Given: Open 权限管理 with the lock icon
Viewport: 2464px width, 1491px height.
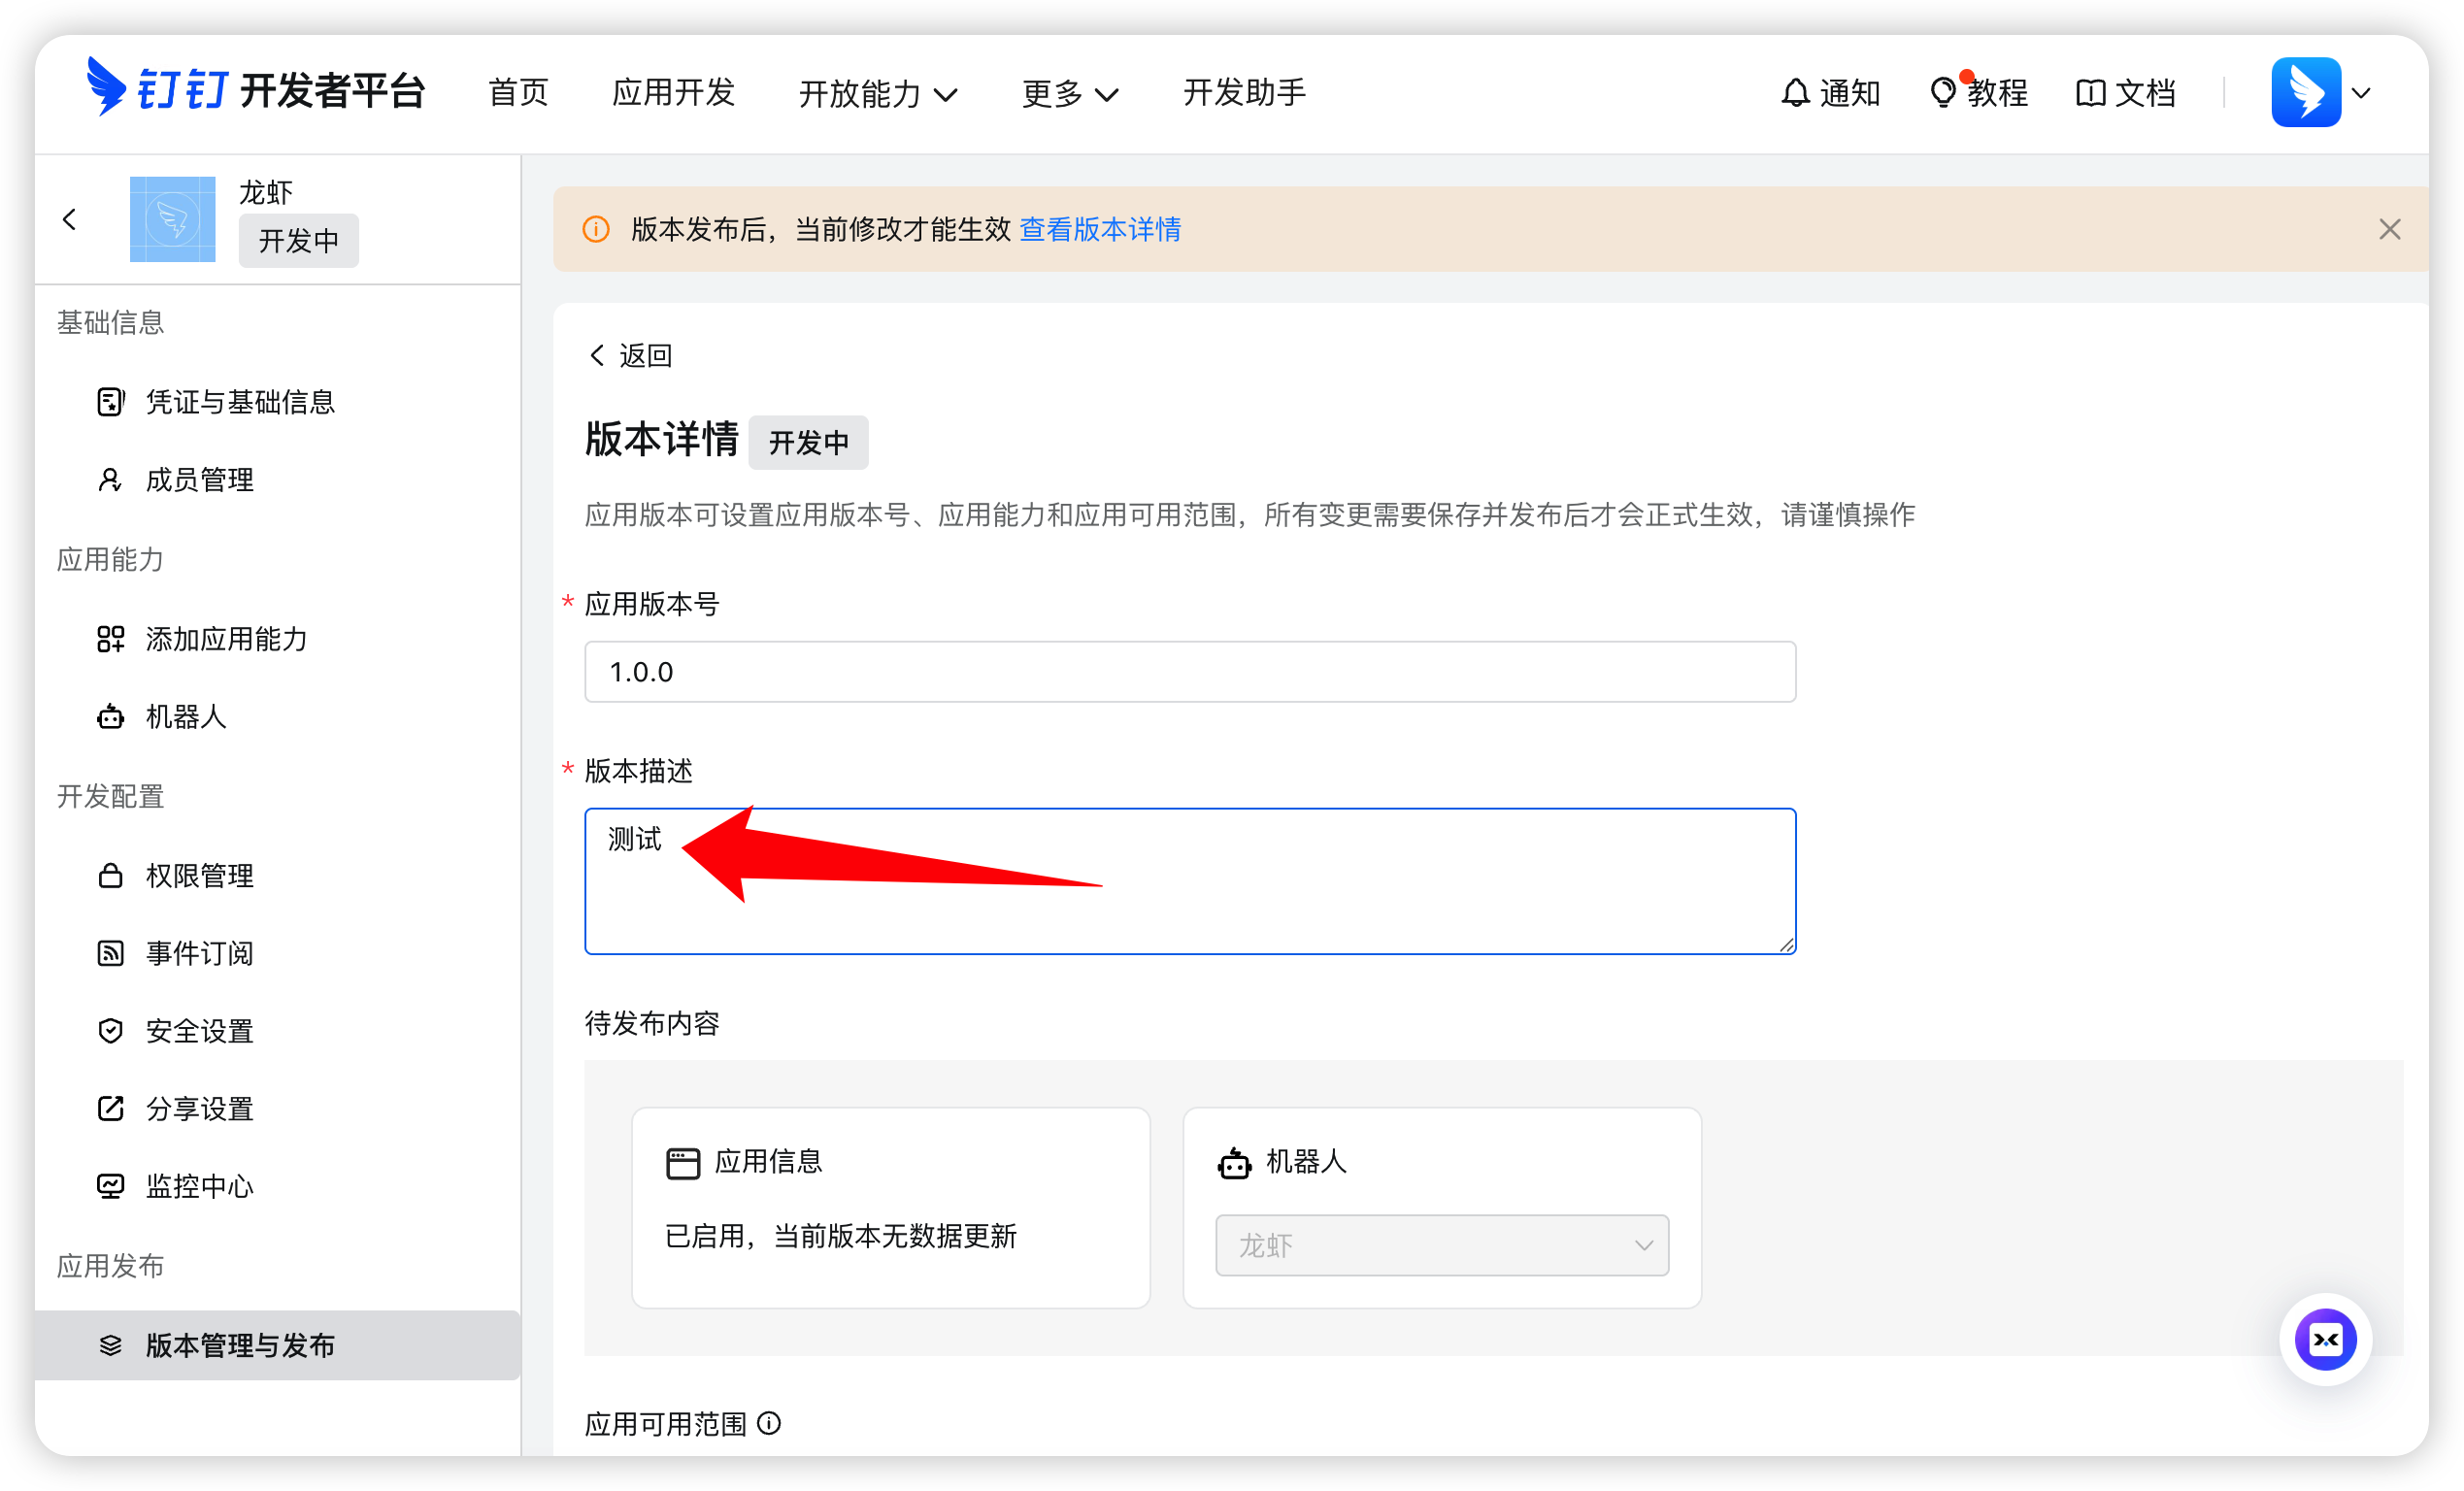Looking at the screenshot, I should pyautogui.click(x=199, y=876).
